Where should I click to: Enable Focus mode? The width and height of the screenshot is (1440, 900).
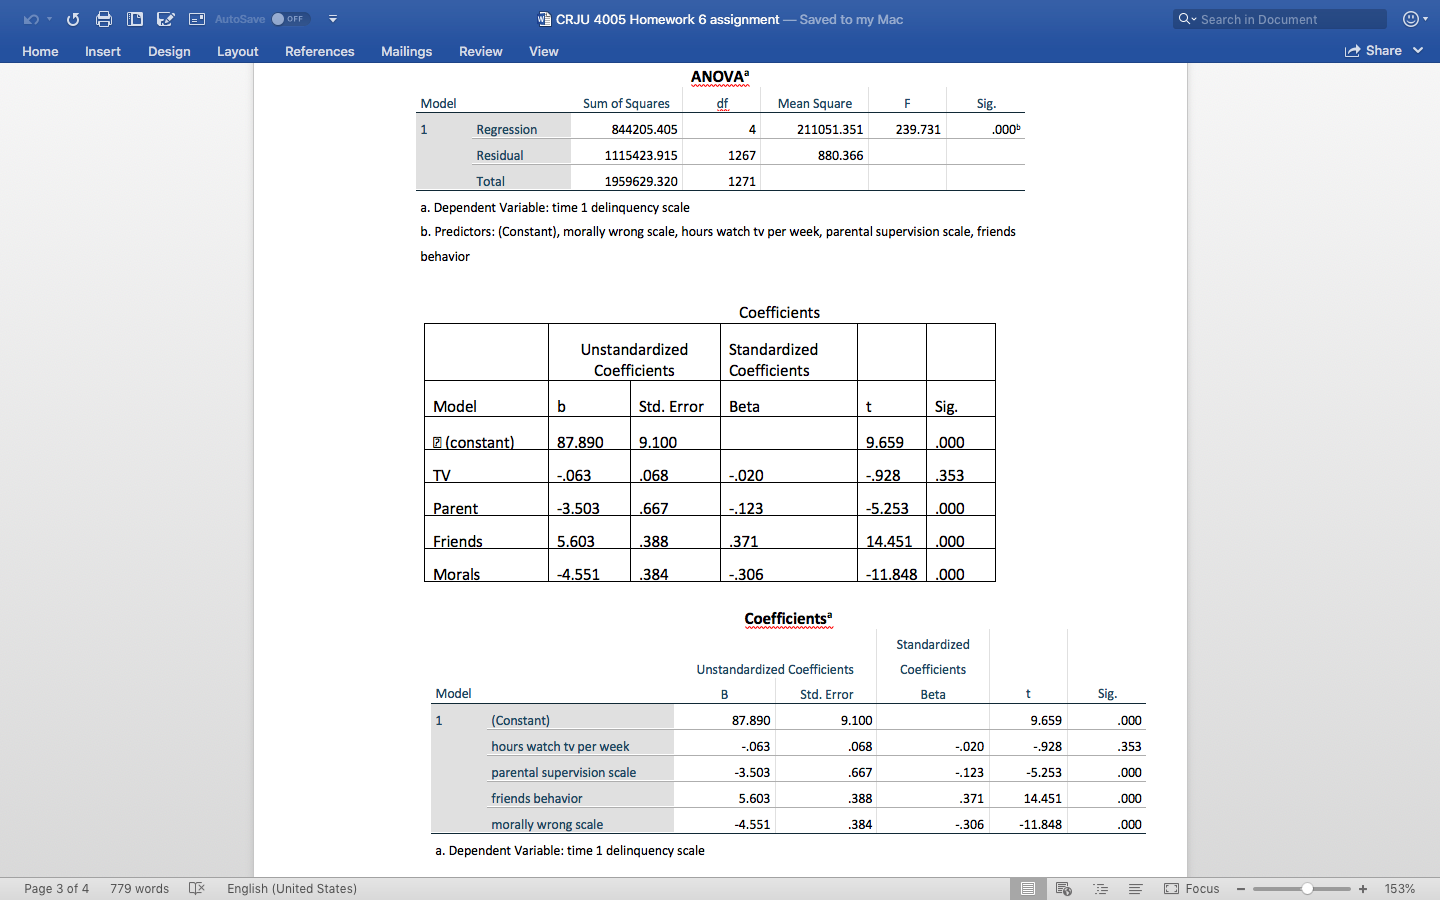1191,888
